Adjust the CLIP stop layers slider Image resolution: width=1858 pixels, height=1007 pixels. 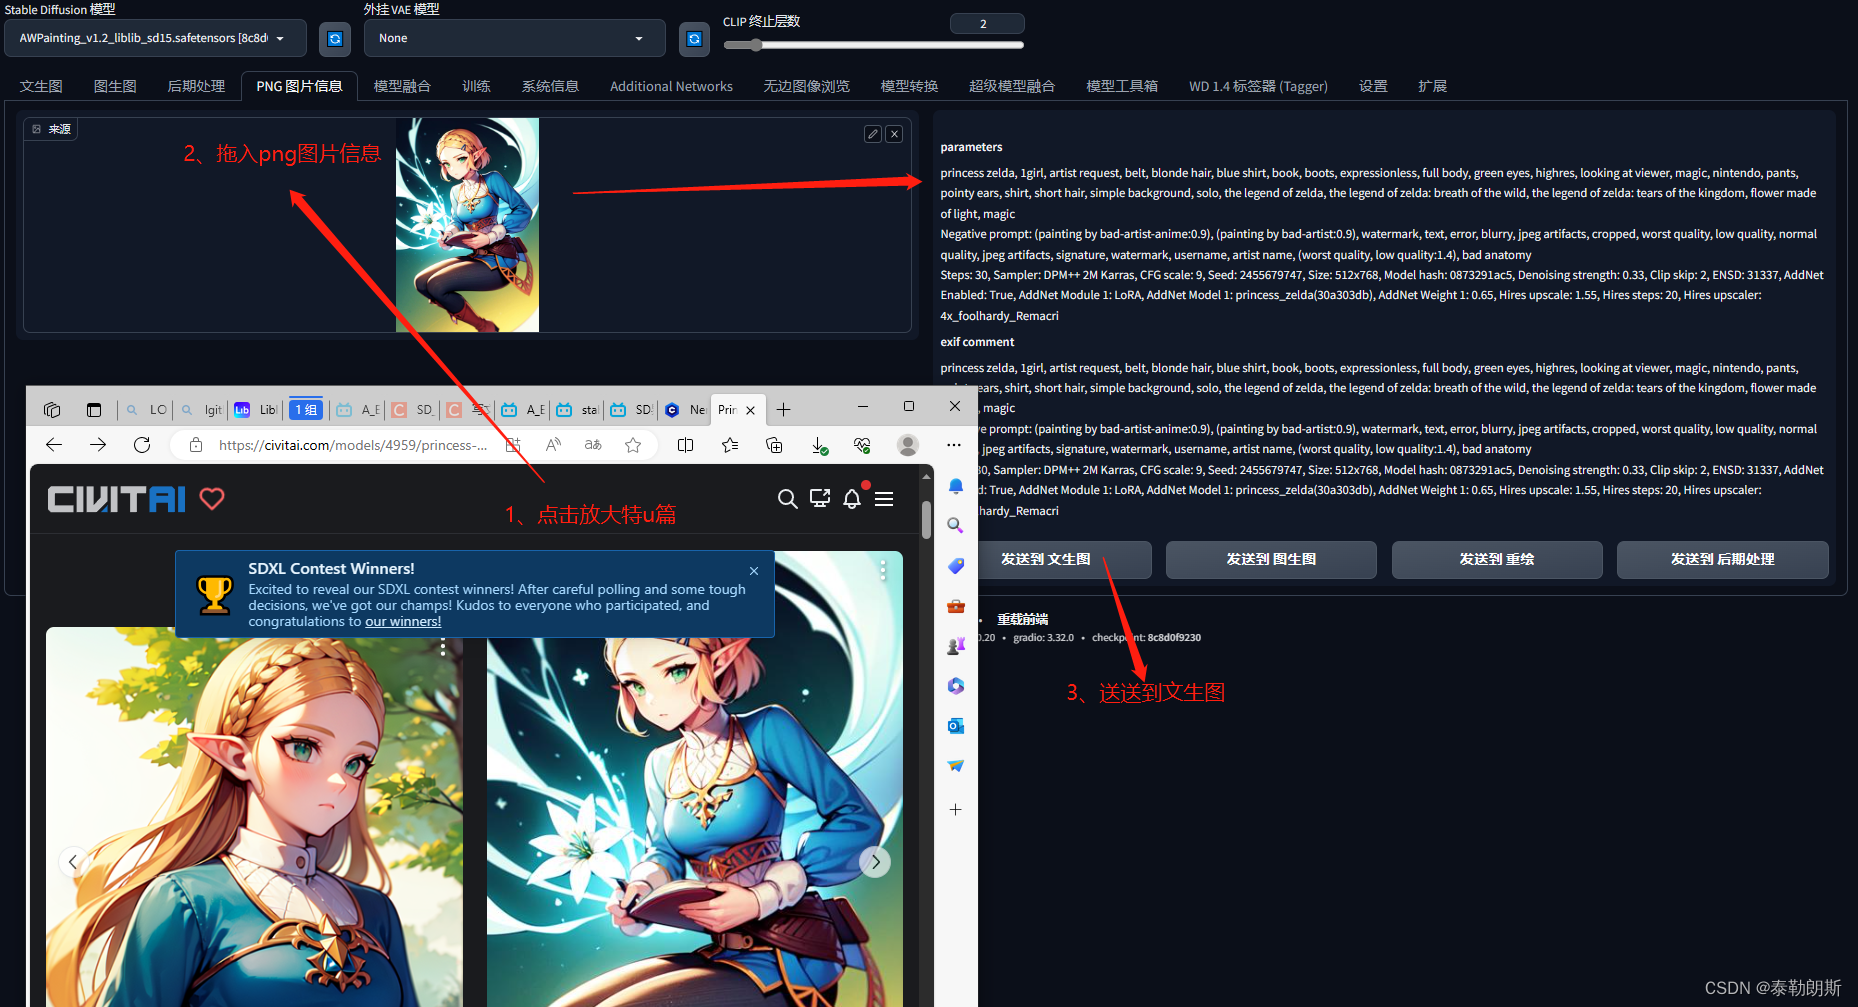[x=873, y=45]
